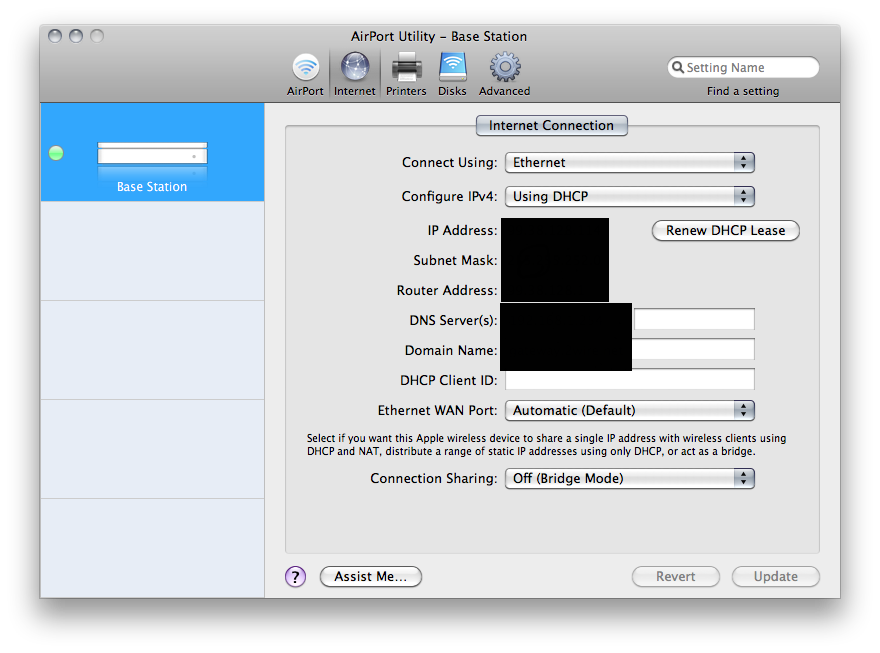
Task: Open the Configure IPv4 dropdown
Action: (630, 196)
